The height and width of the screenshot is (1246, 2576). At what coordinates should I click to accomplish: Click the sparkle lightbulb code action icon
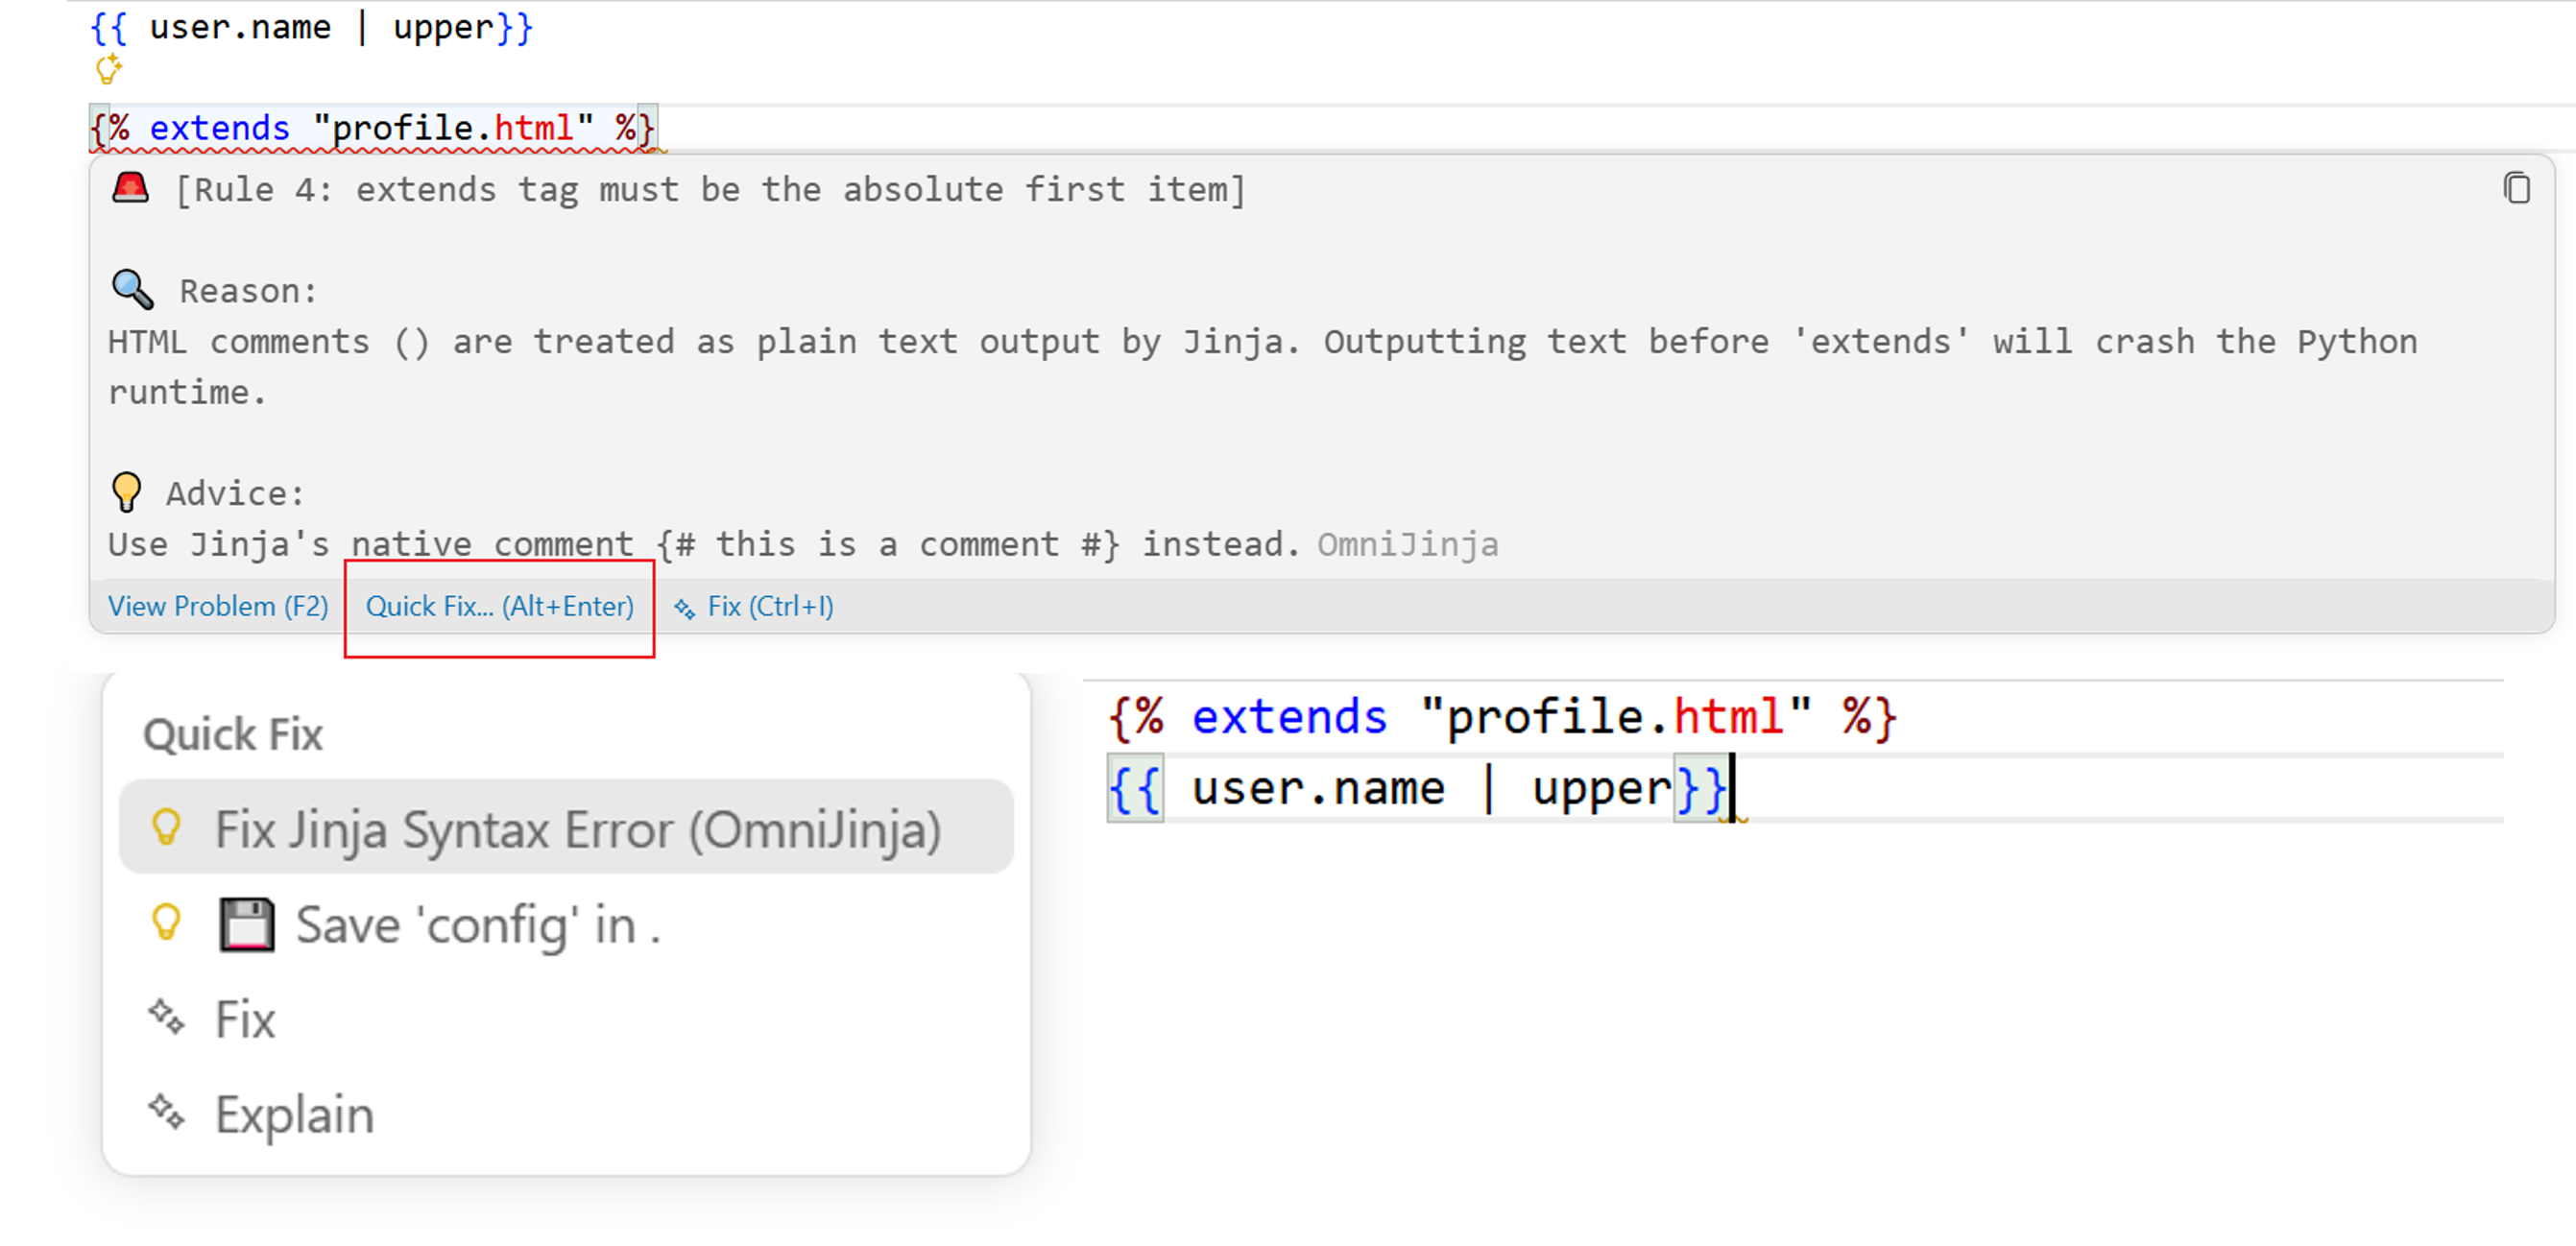(108, 70)
